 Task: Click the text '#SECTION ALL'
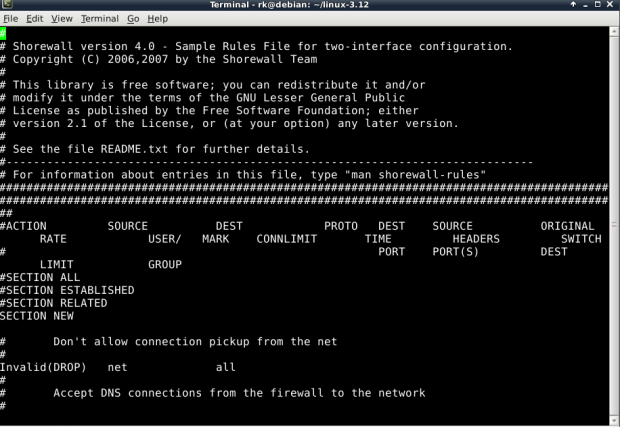point(40,277)
